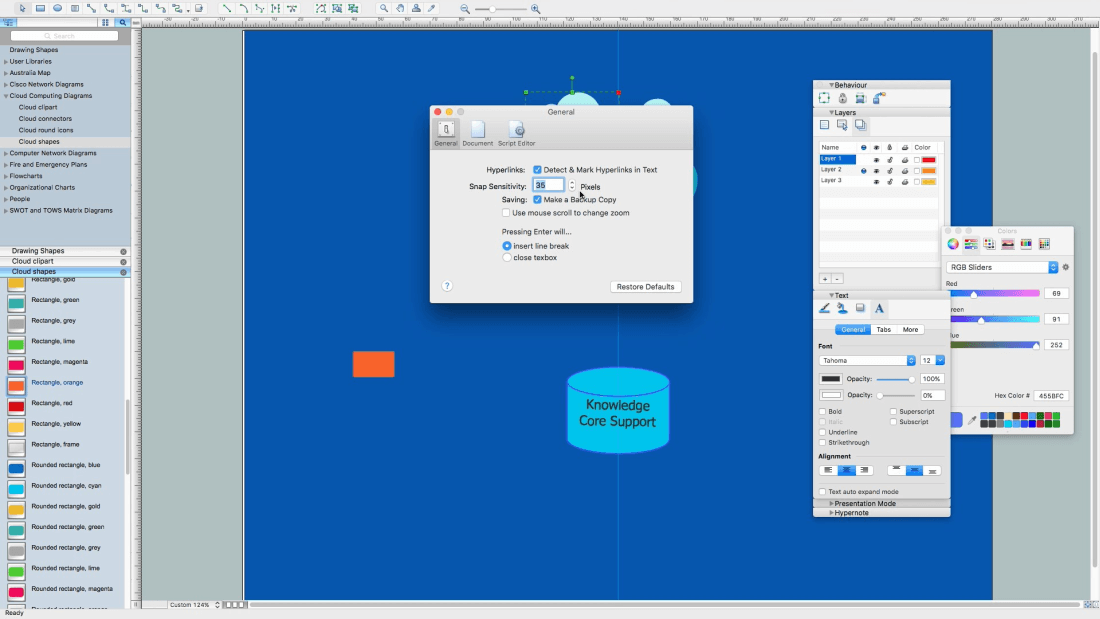Screen dimensions: 1100x619
Task: Open the Tahoma font dropdown
Action: [x=867, y=360]
